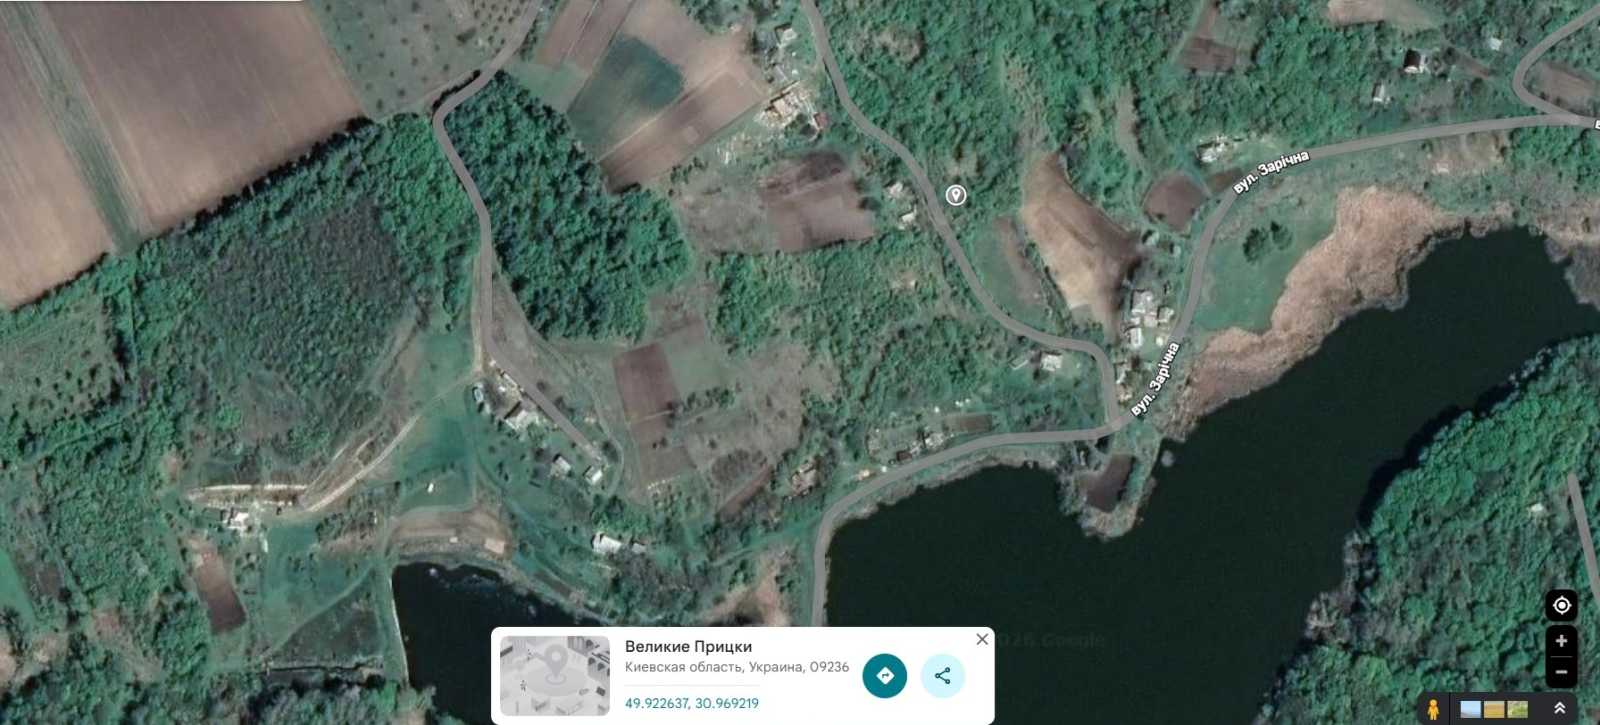Share the Великие Прицки location
The image size is (1600, 725).
coord(943,676)
